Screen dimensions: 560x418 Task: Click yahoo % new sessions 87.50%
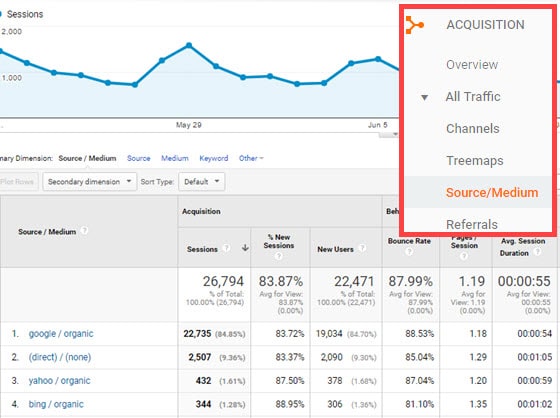click(x=290, y=380)
